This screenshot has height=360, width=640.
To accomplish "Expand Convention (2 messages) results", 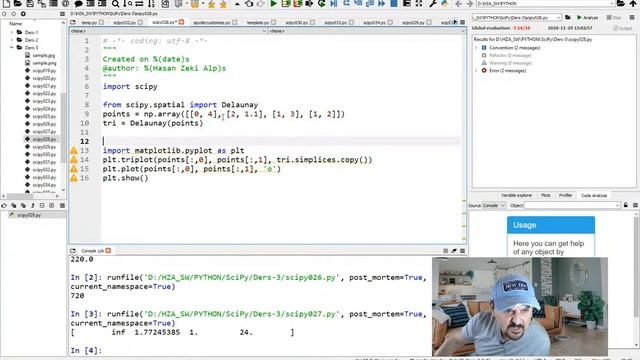I will coord(476,48).
